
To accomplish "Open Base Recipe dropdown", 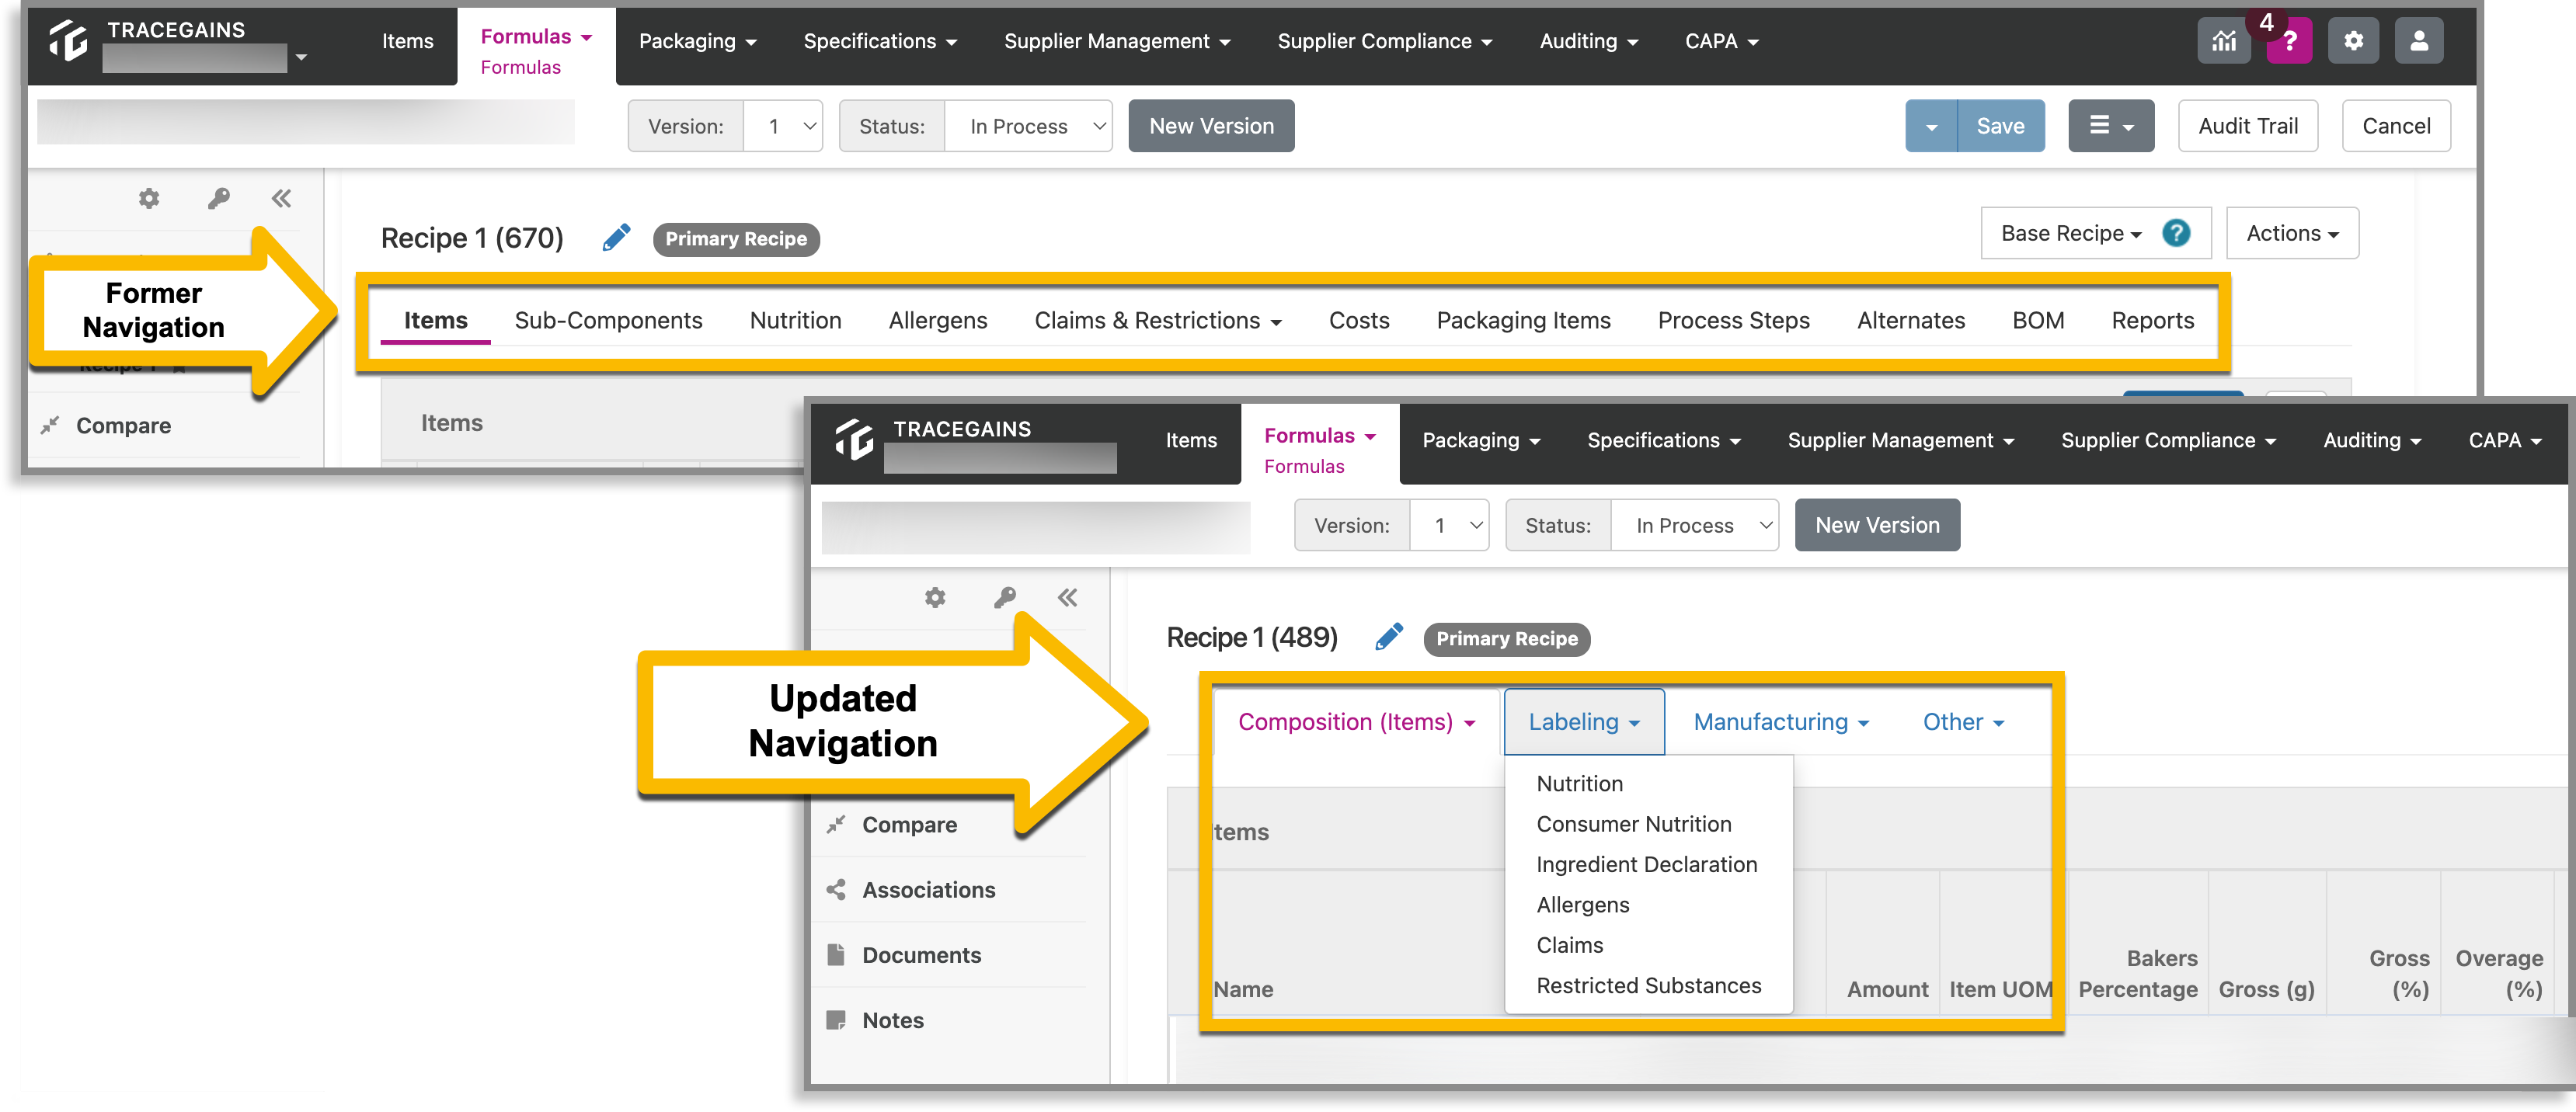I will (2071, 233).
